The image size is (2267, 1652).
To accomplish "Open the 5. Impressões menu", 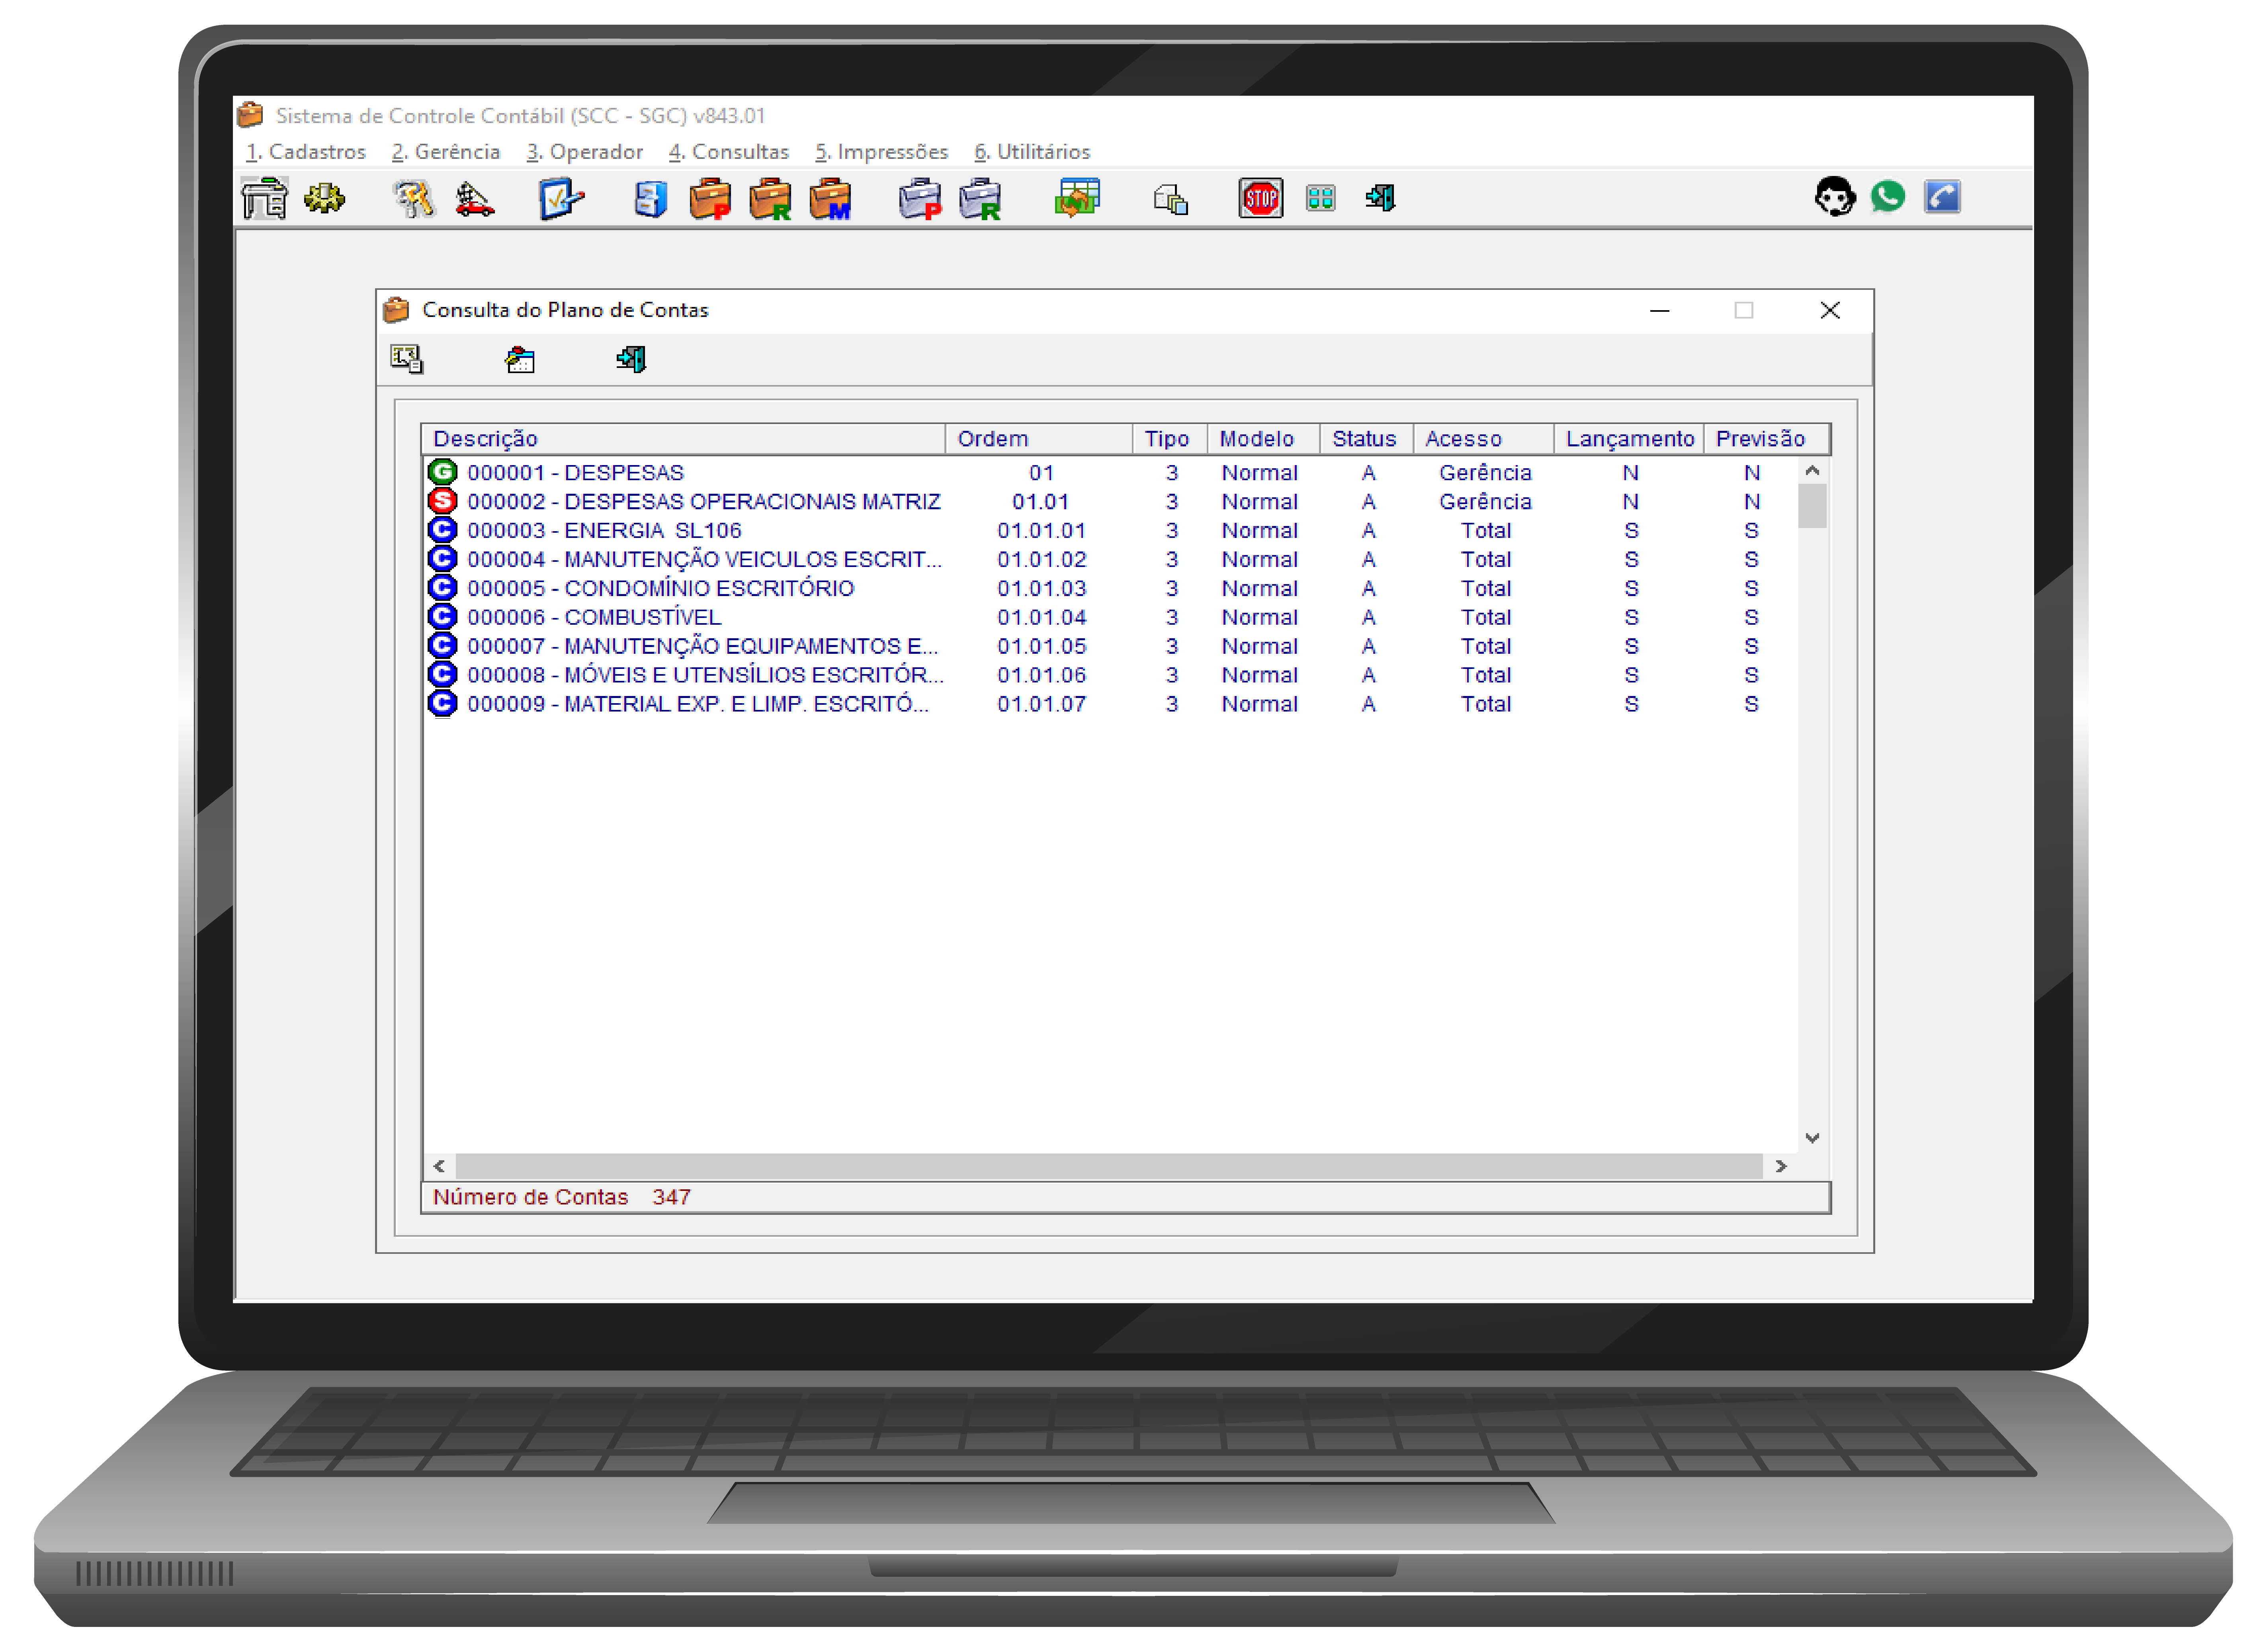I will point(882,152).
